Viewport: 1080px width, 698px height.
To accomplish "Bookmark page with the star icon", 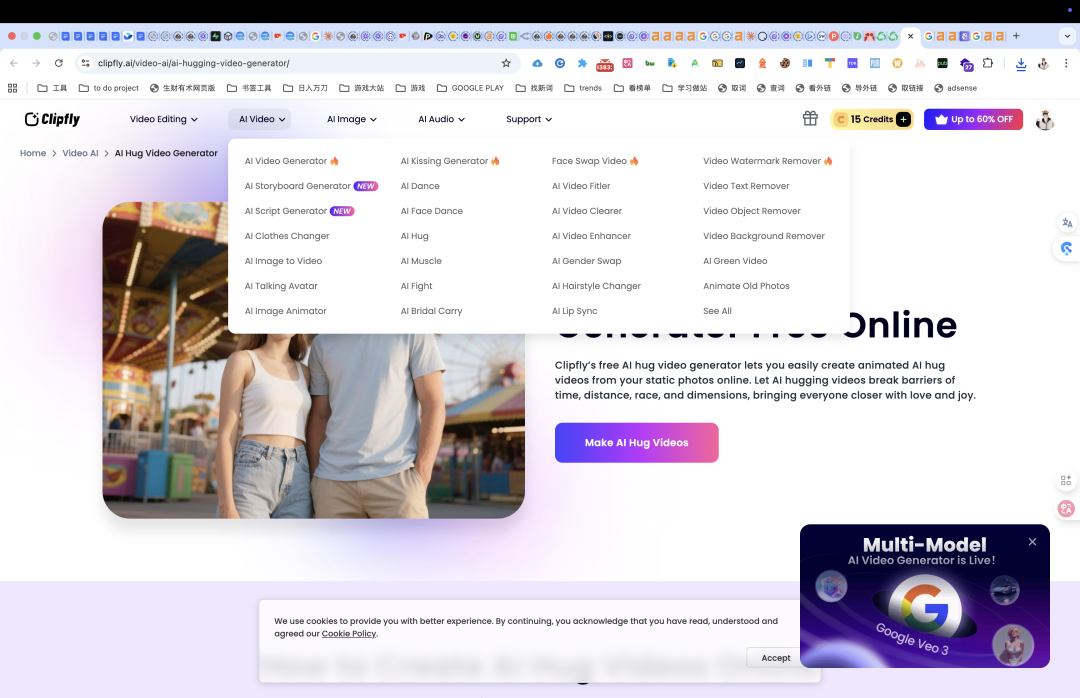I will click(506, 63).
